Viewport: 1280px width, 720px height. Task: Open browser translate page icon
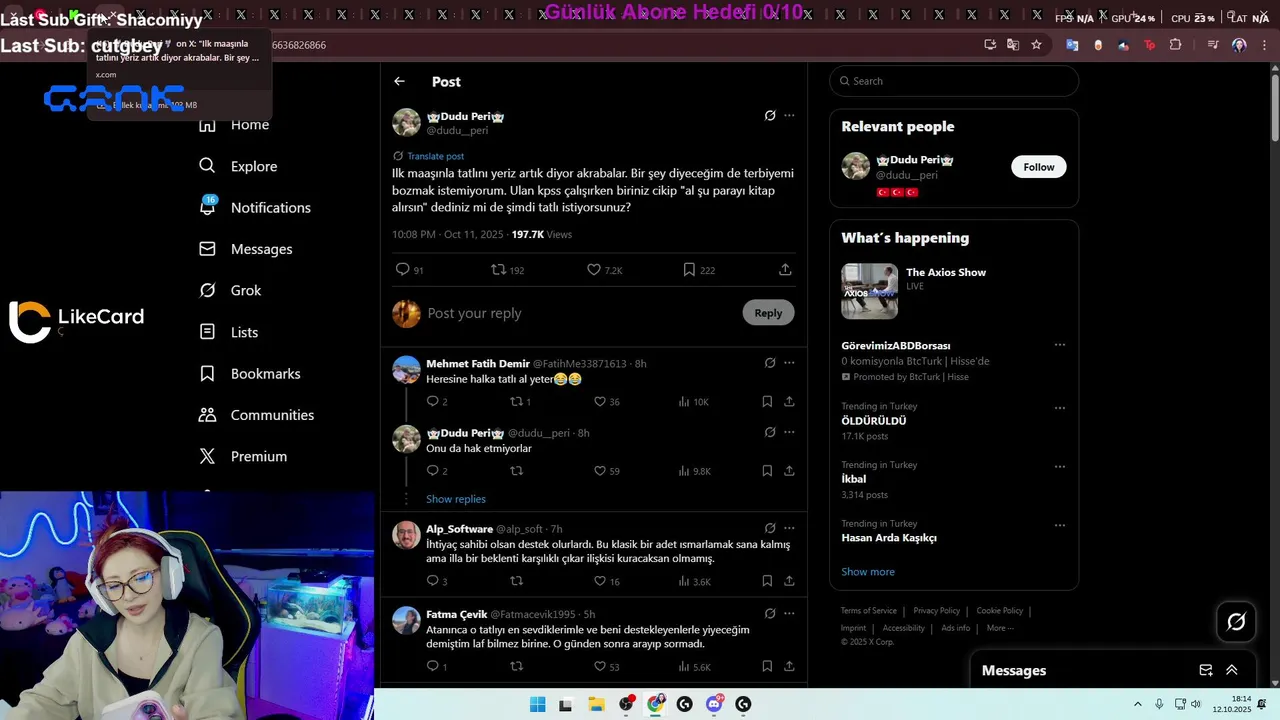[x=1013, y=45]
